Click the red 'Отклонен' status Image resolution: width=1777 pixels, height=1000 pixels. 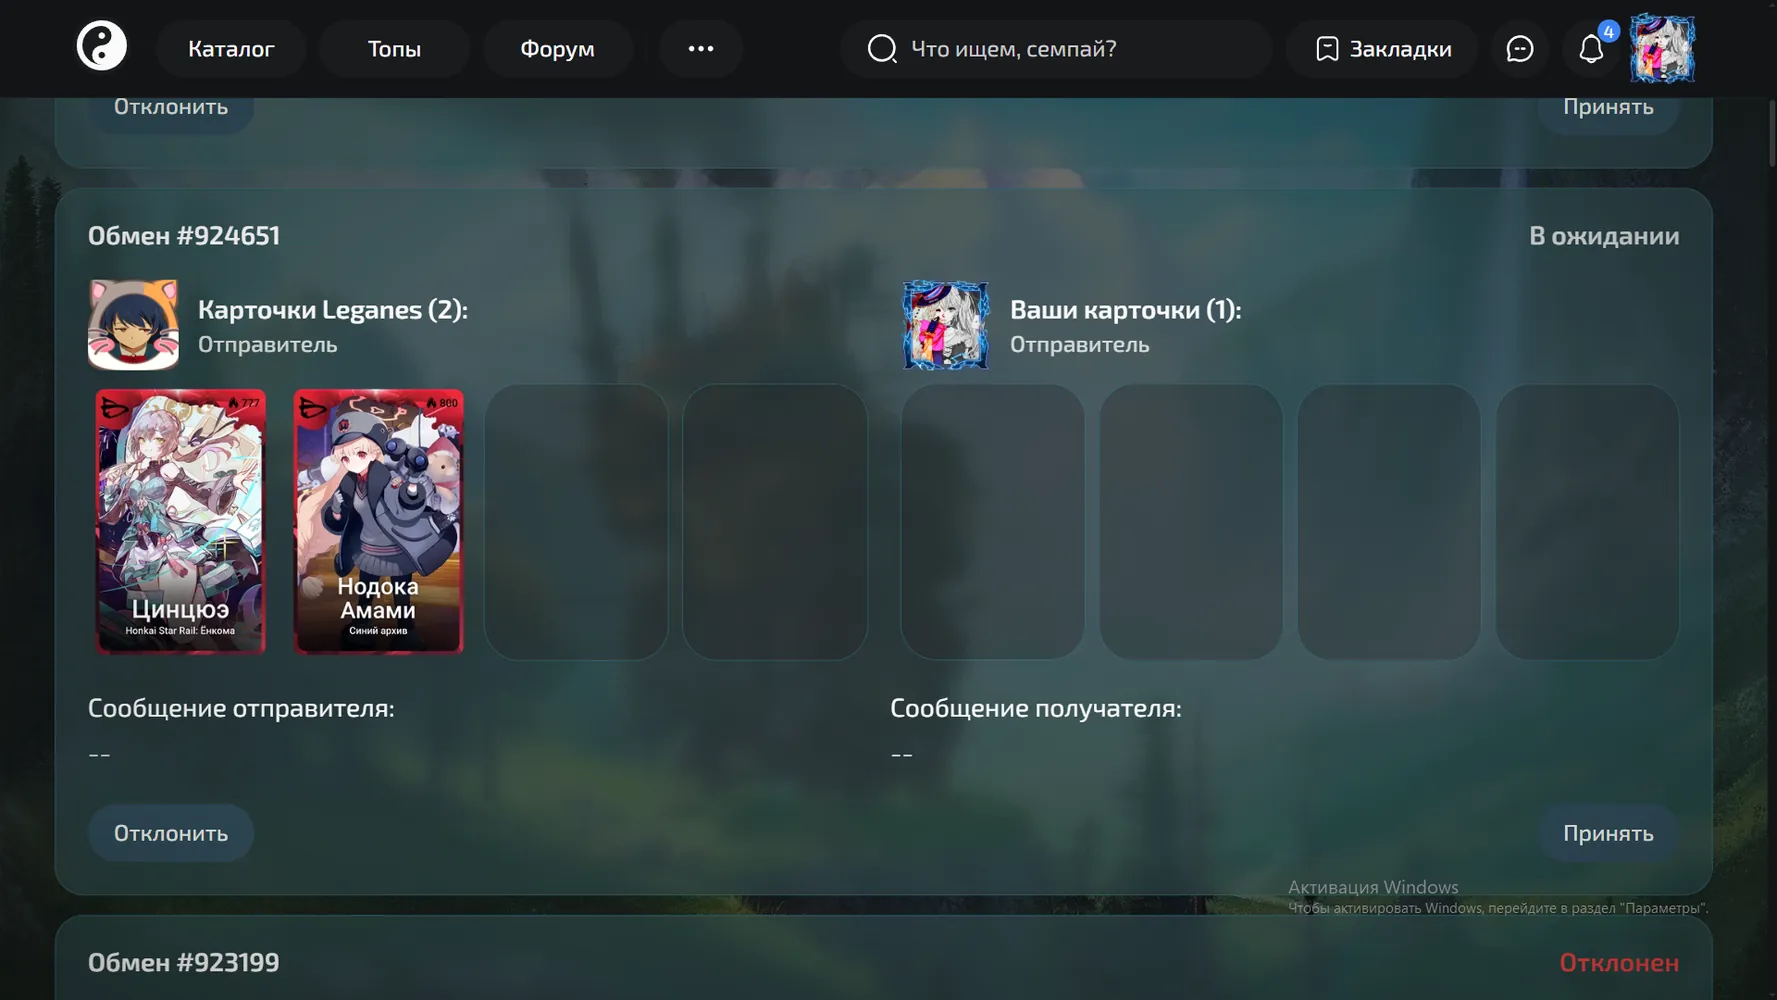[1619, 963]
